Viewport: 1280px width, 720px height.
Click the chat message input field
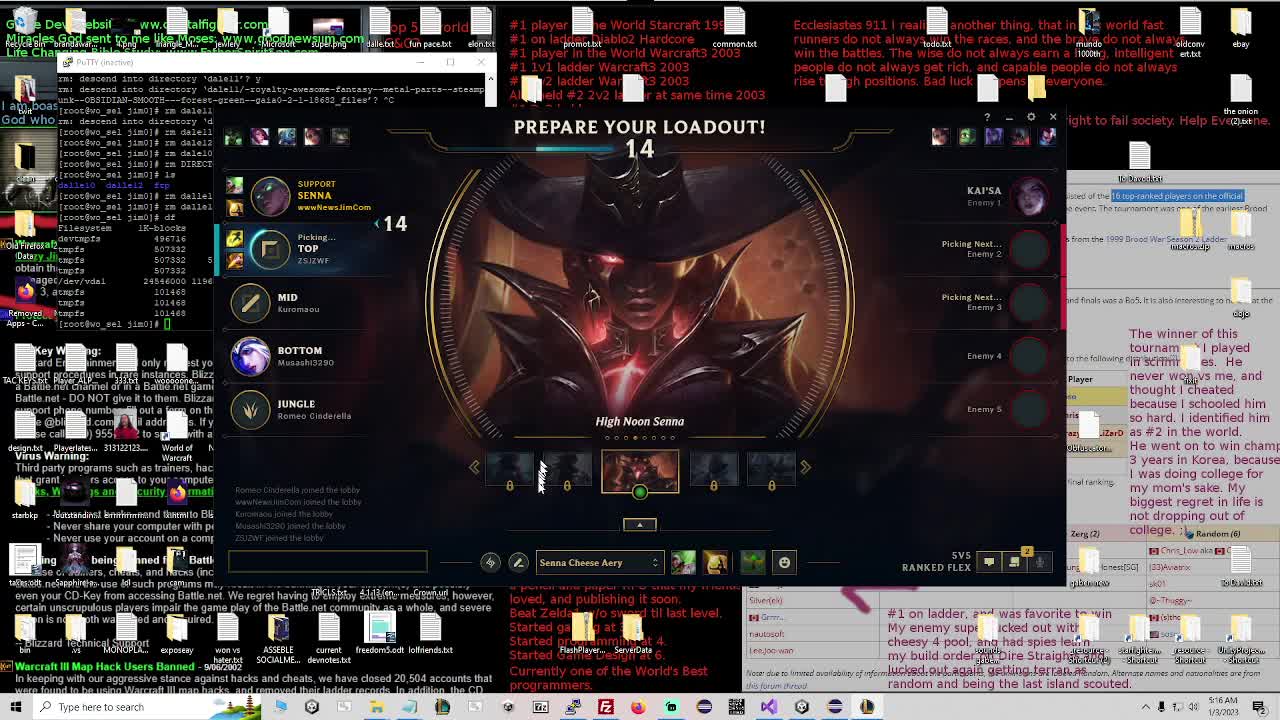327,561
